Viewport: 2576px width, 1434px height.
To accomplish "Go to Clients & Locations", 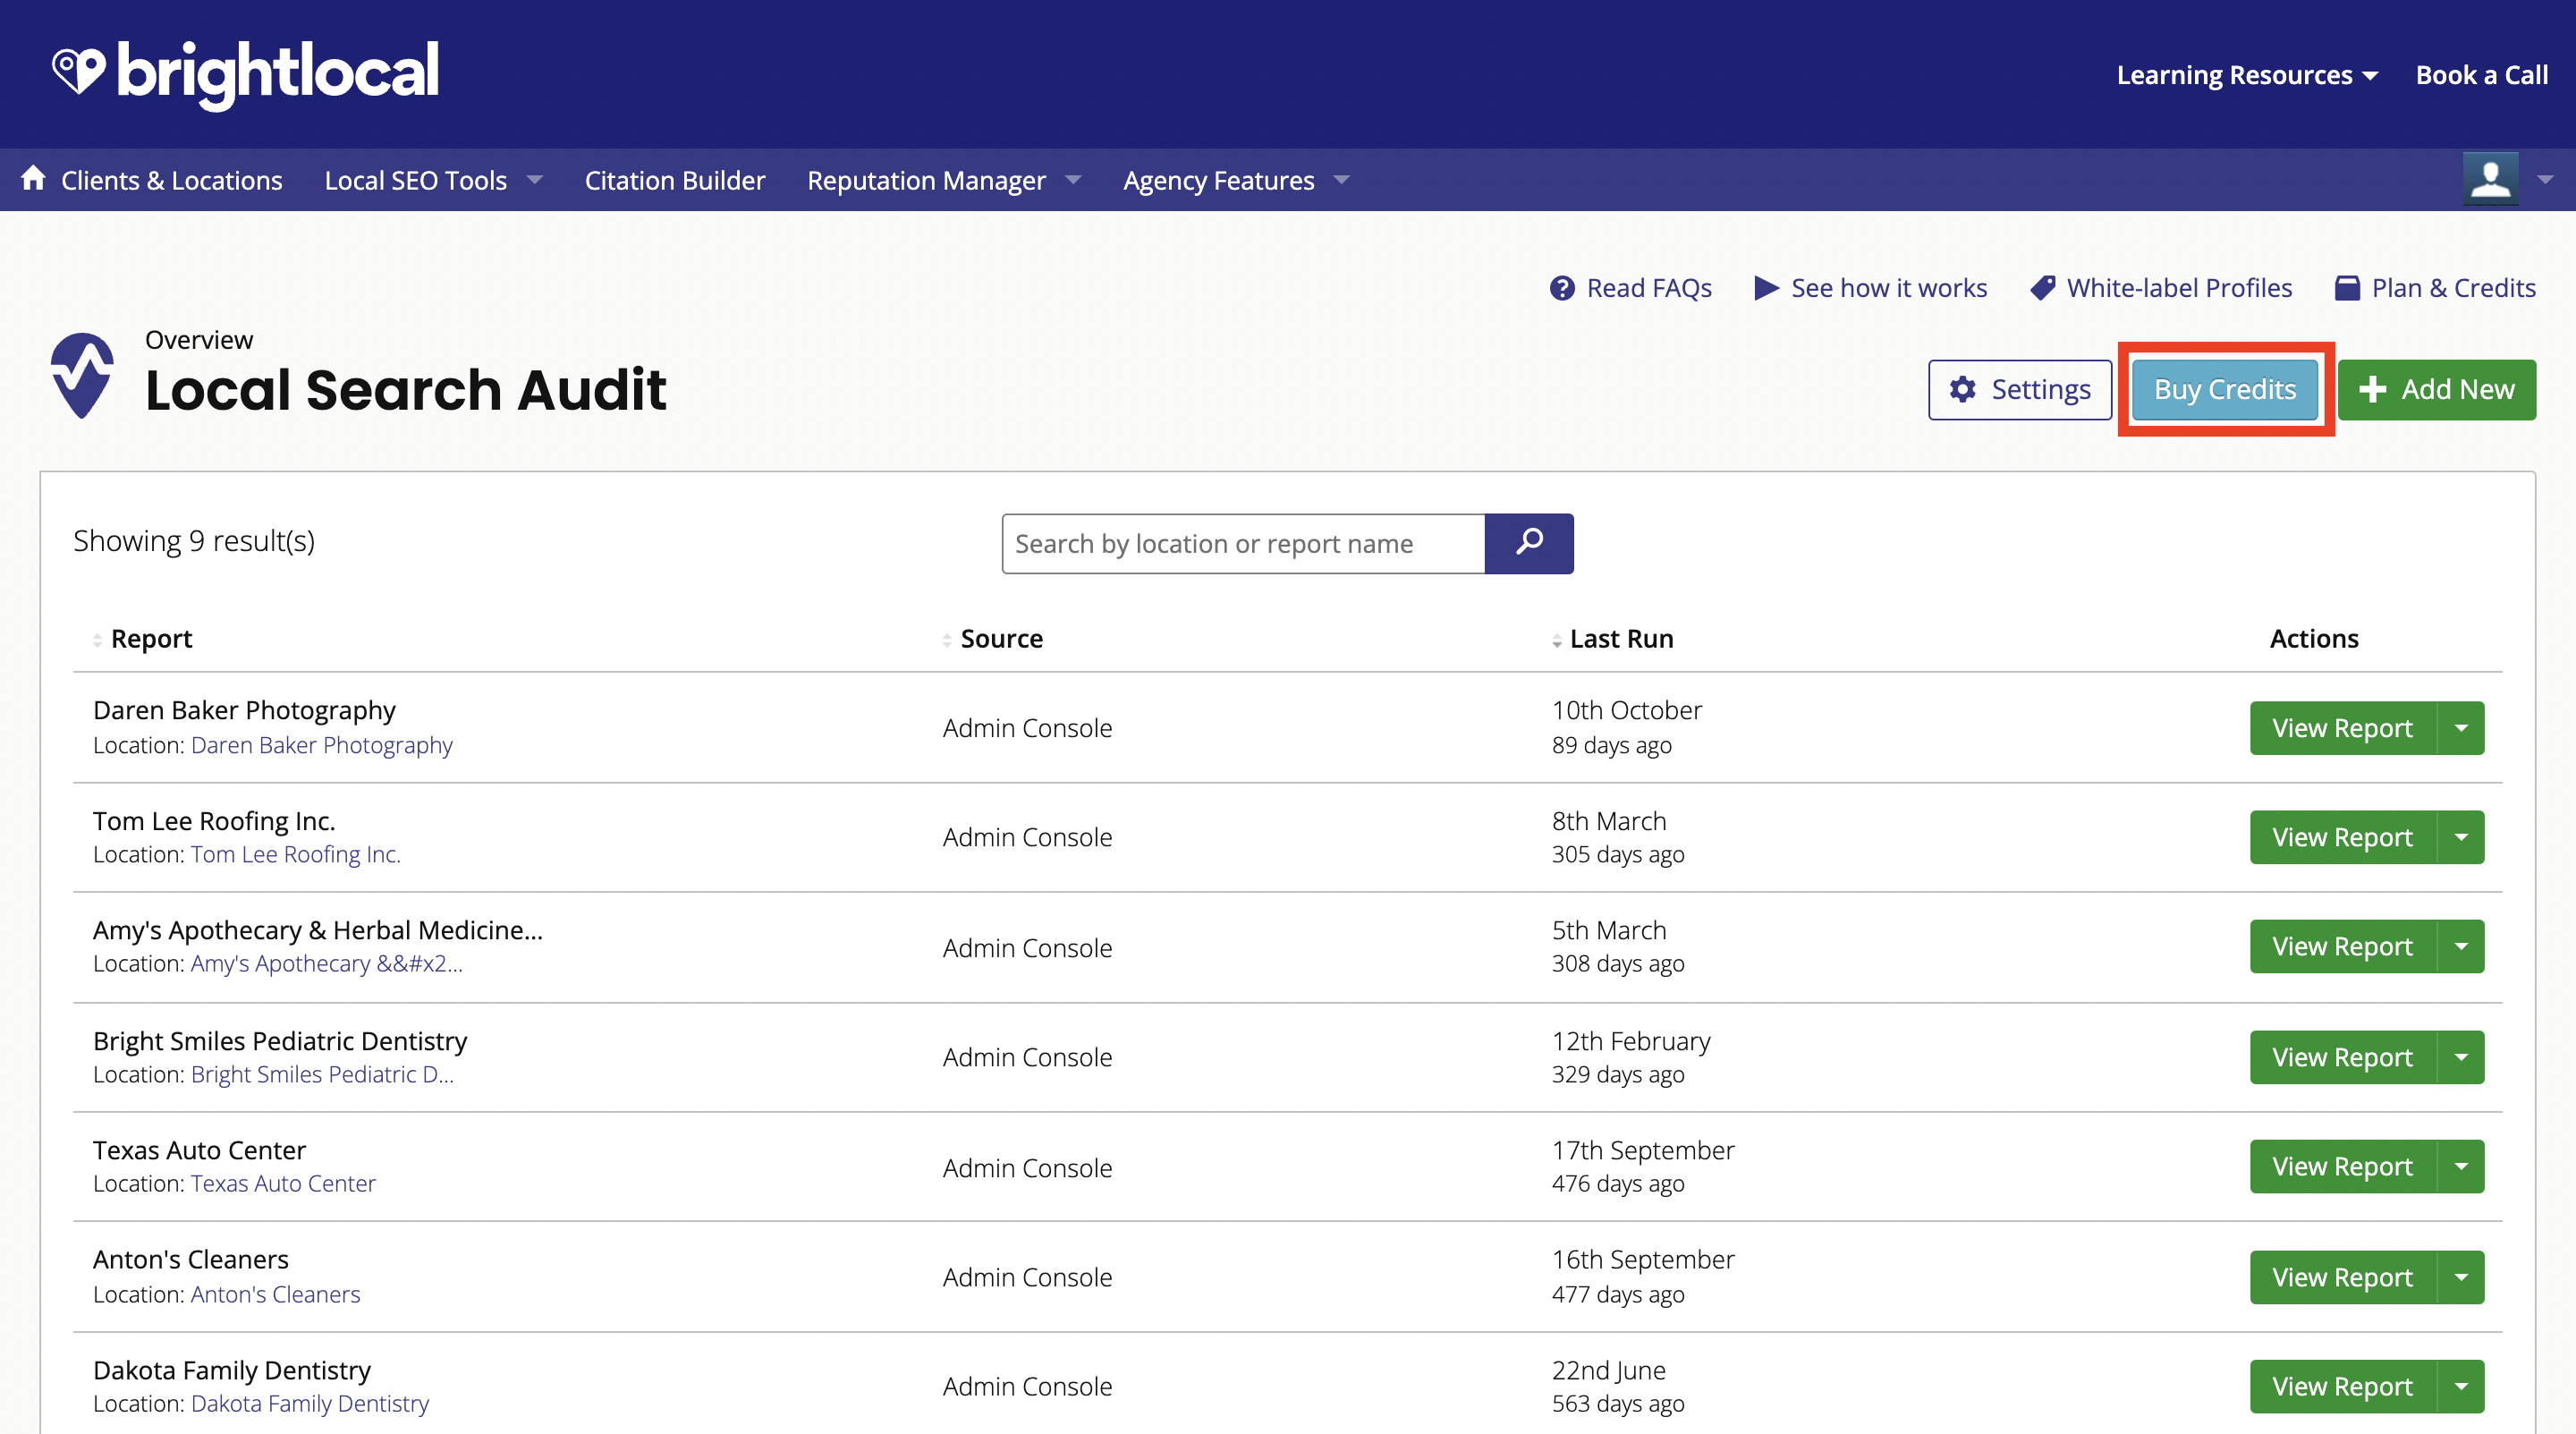I will point(171,180).
